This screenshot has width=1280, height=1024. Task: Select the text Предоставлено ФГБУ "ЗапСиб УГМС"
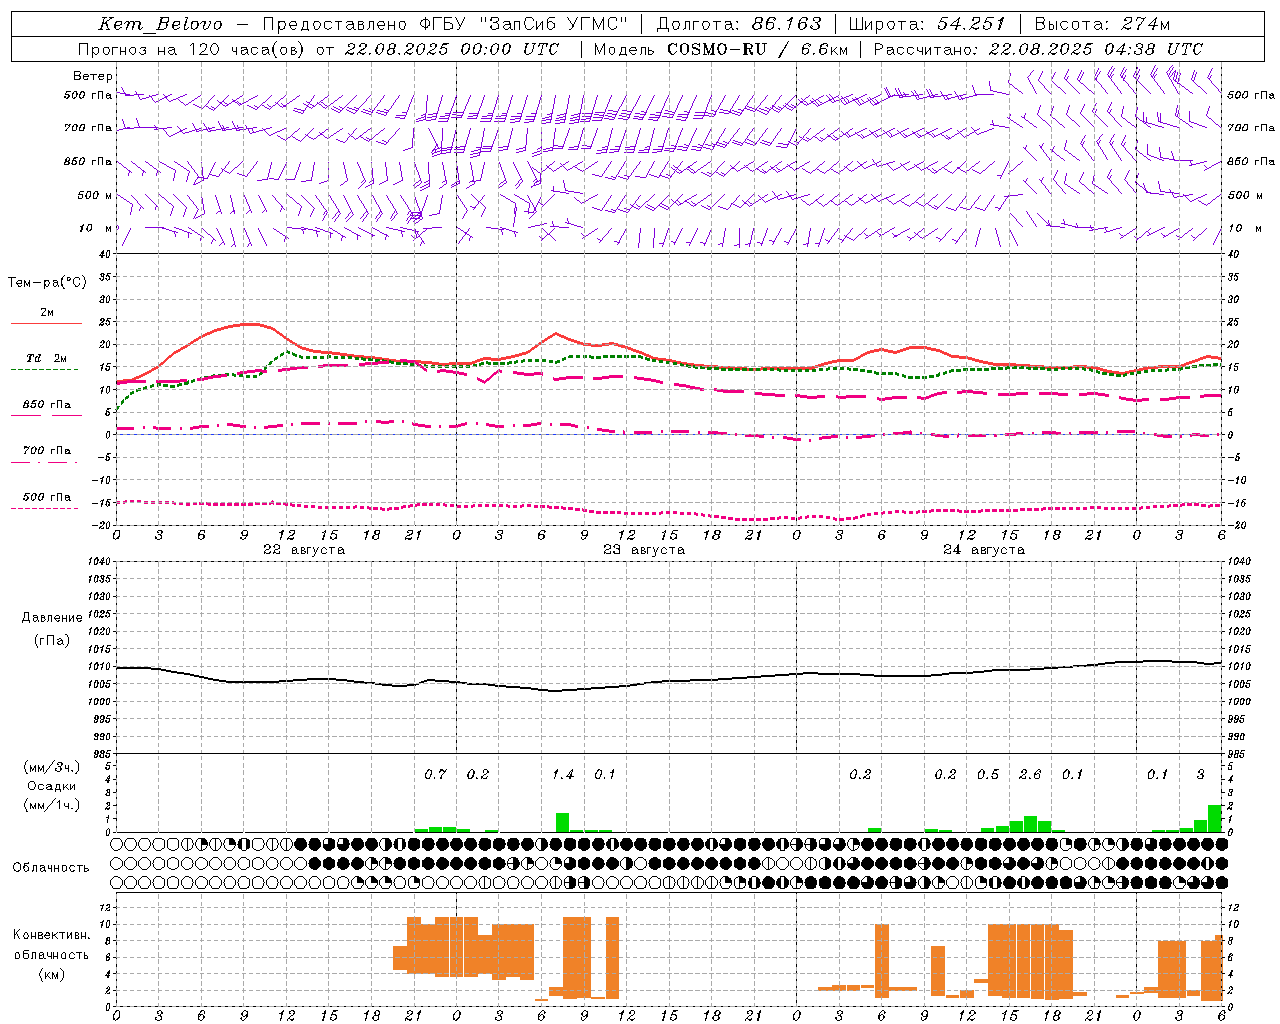445,24
